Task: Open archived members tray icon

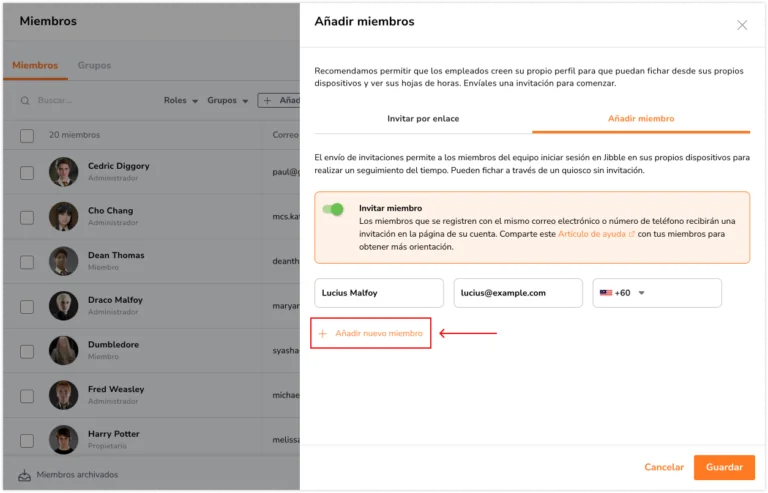Action: (24, 475)
